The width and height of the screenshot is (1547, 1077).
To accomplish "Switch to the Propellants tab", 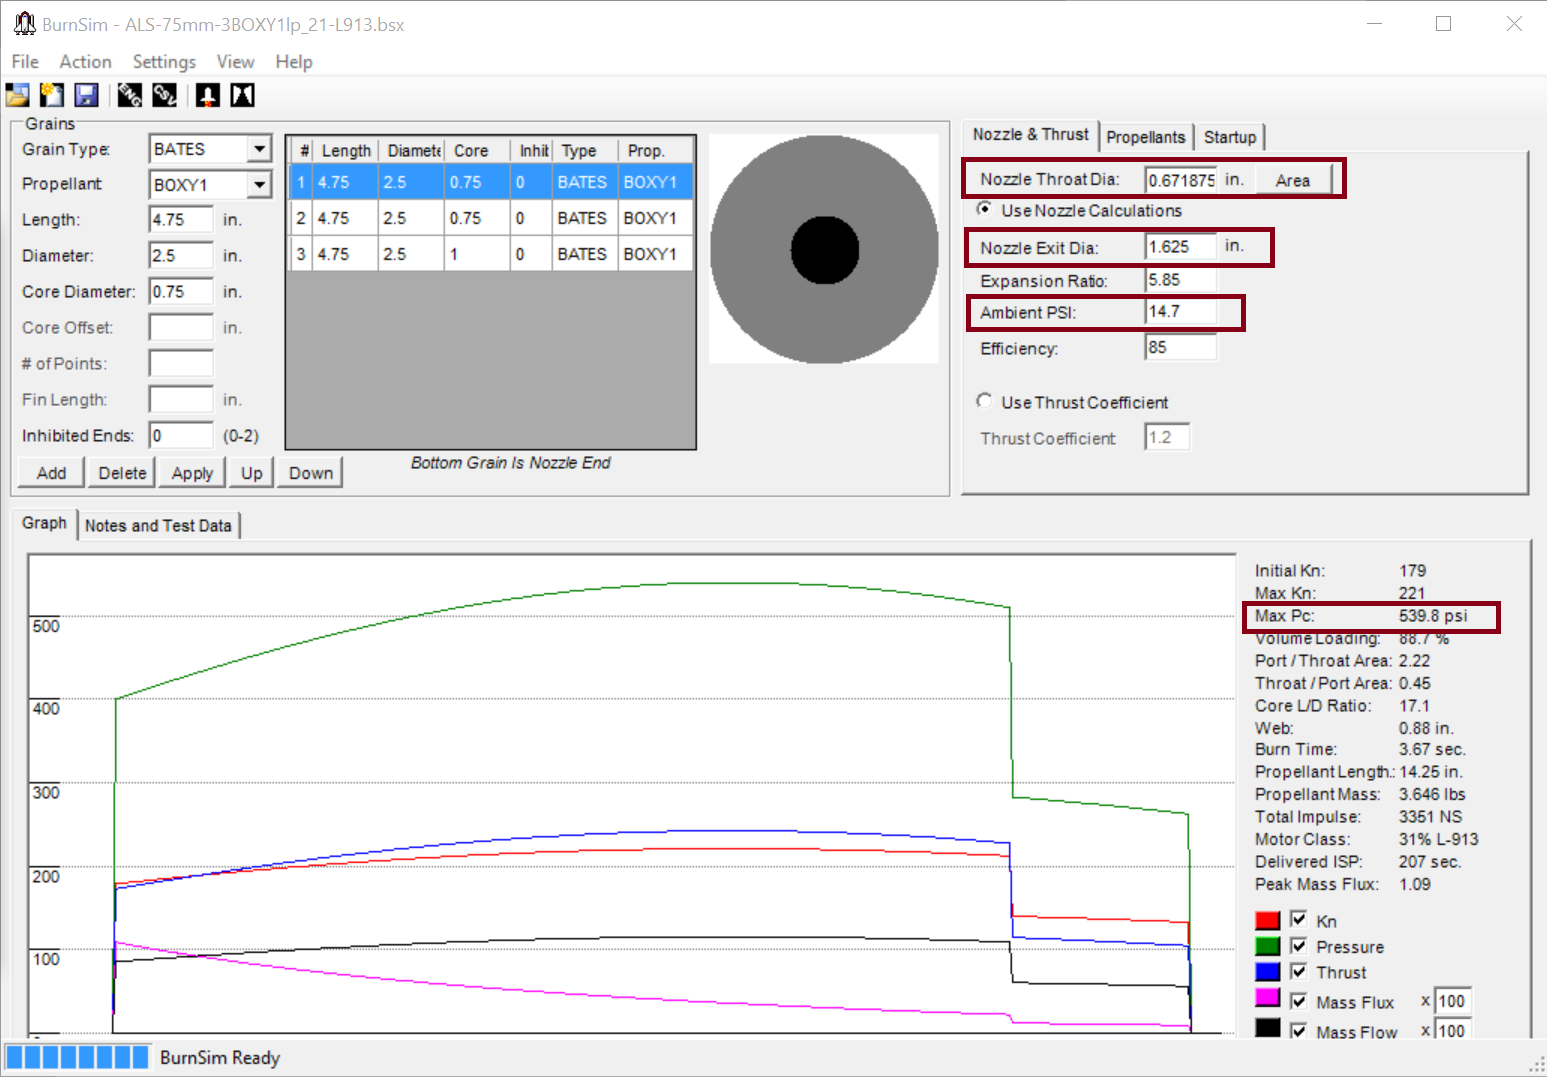I will [x=1146, y=137].
